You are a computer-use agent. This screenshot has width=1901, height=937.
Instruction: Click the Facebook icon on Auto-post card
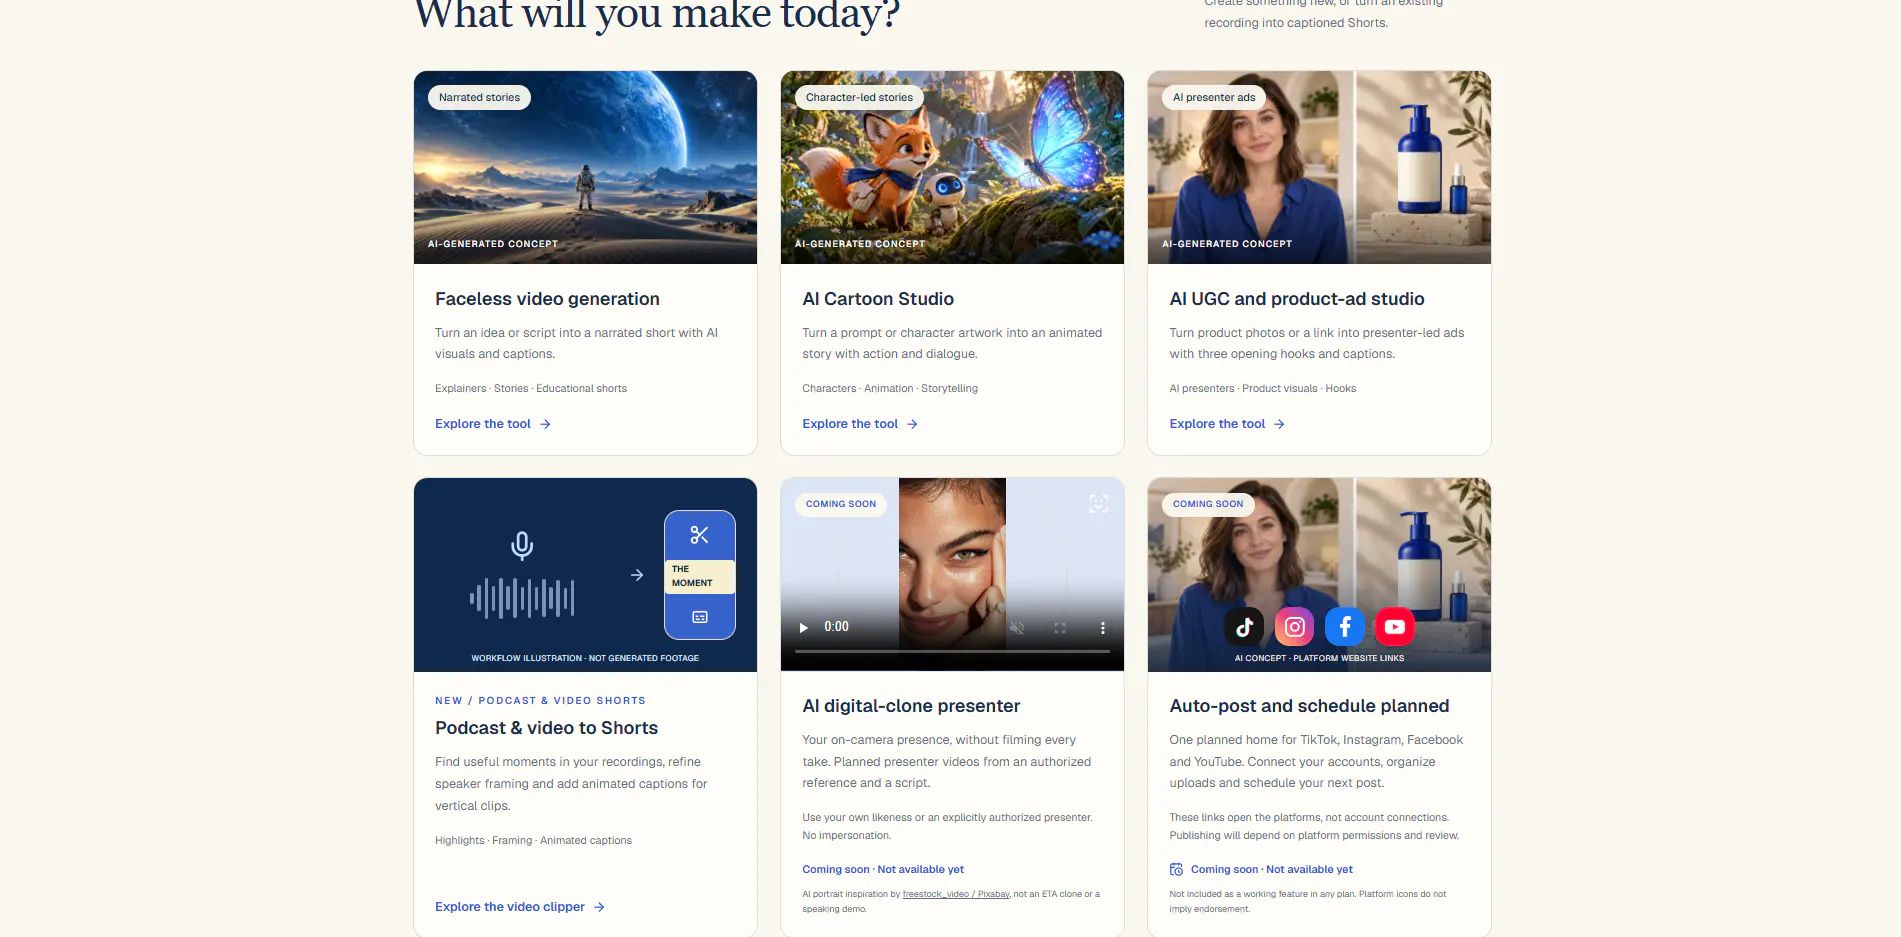point(1345,627)
